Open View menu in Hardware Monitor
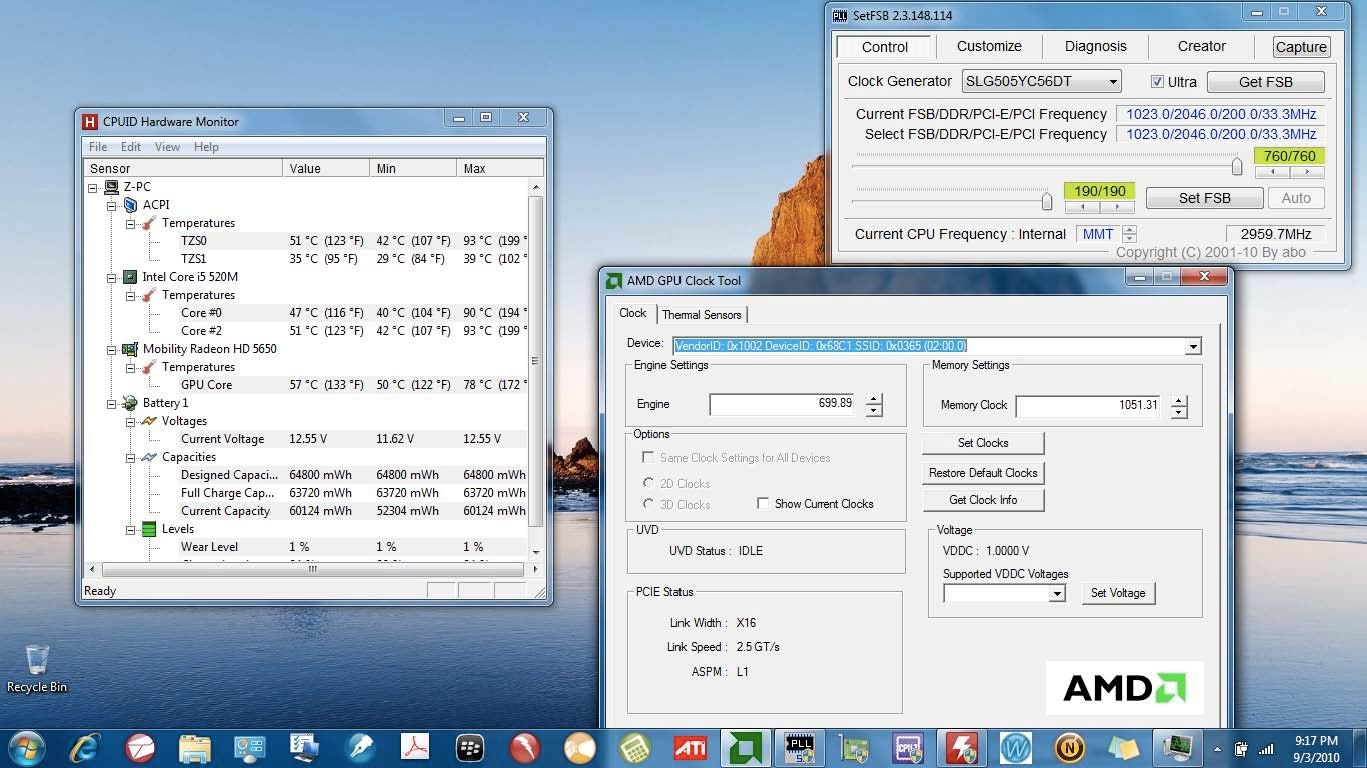 click(x=167, y=147)
